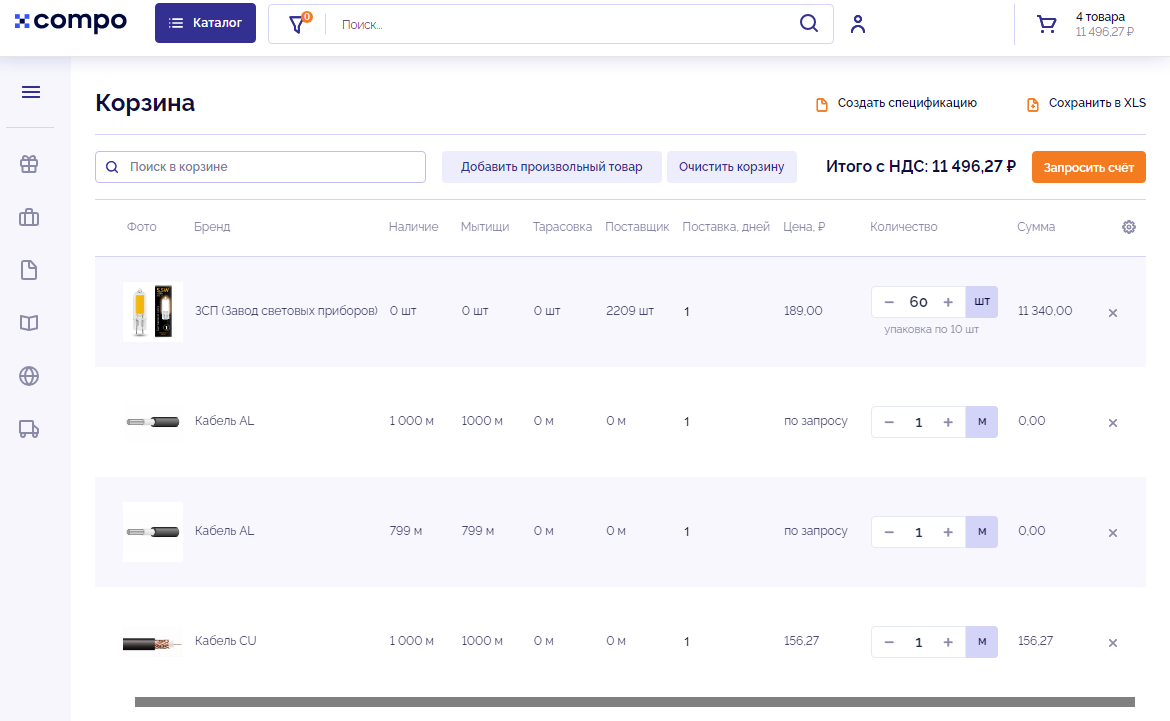Image resolution: width=1170 pixels, height=721 pixels.
Task: Click Добавить произвольный товар button
Action: point(551,167)
